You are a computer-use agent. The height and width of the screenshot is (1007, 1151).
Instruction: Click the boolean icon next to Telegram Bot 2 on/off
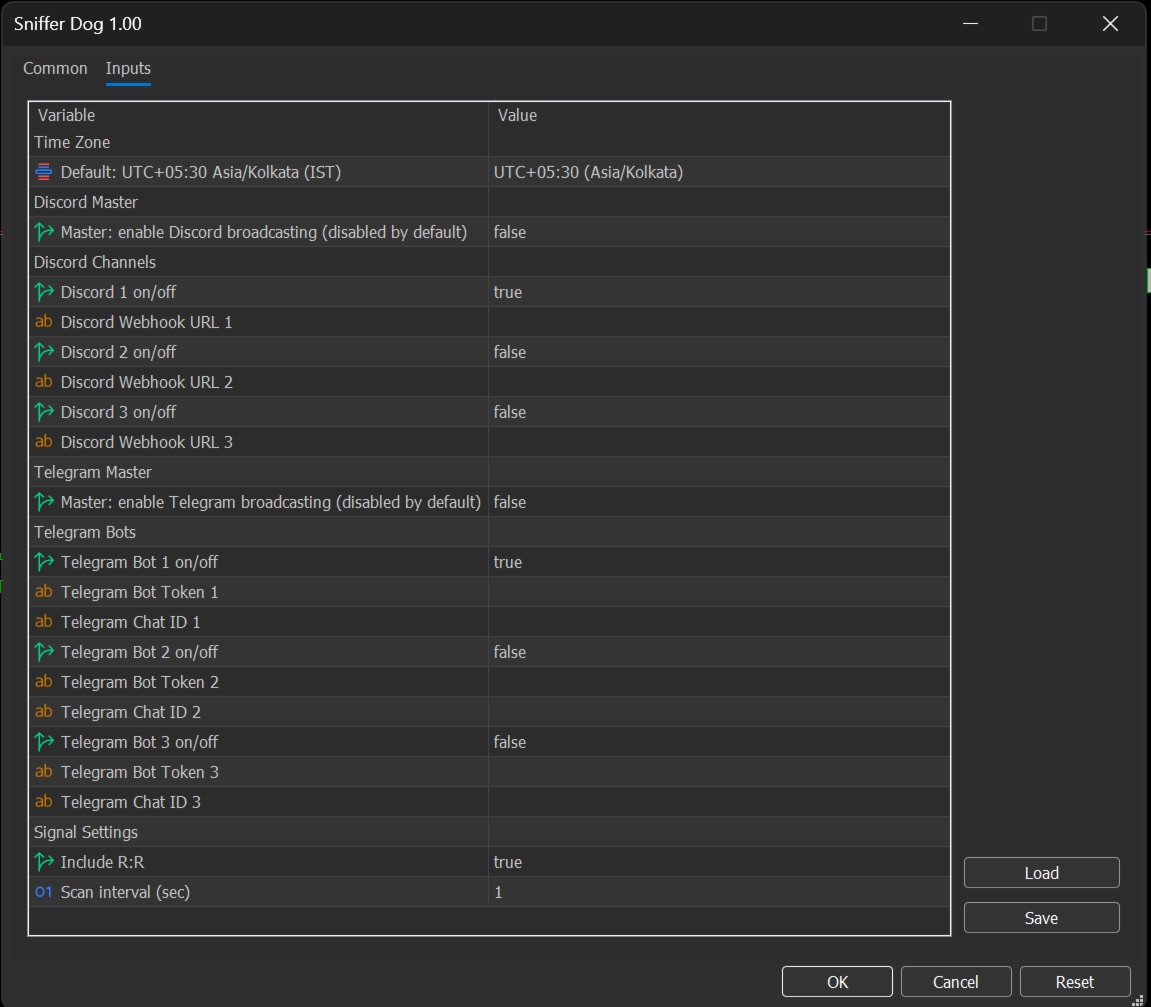tap(44, 652)
